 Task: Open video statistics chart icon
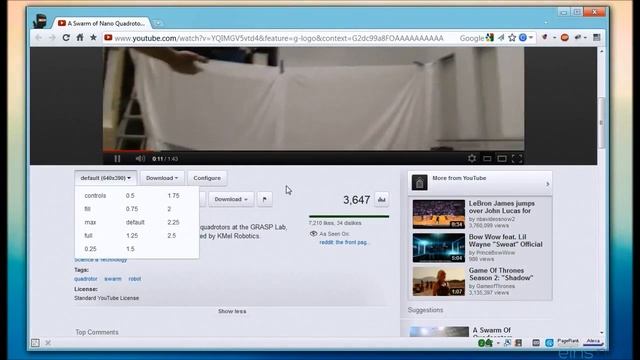pos(382,200)
